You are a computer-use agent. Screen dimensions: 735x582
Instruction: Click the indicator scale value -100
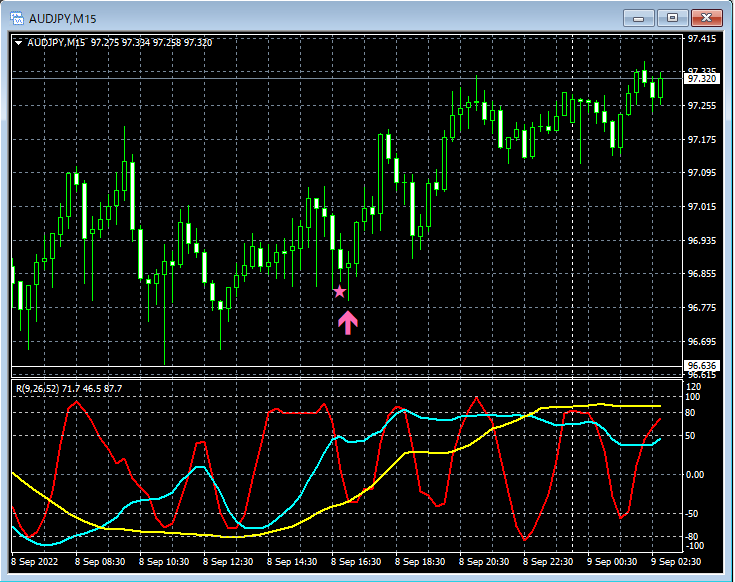click(694, 546)
